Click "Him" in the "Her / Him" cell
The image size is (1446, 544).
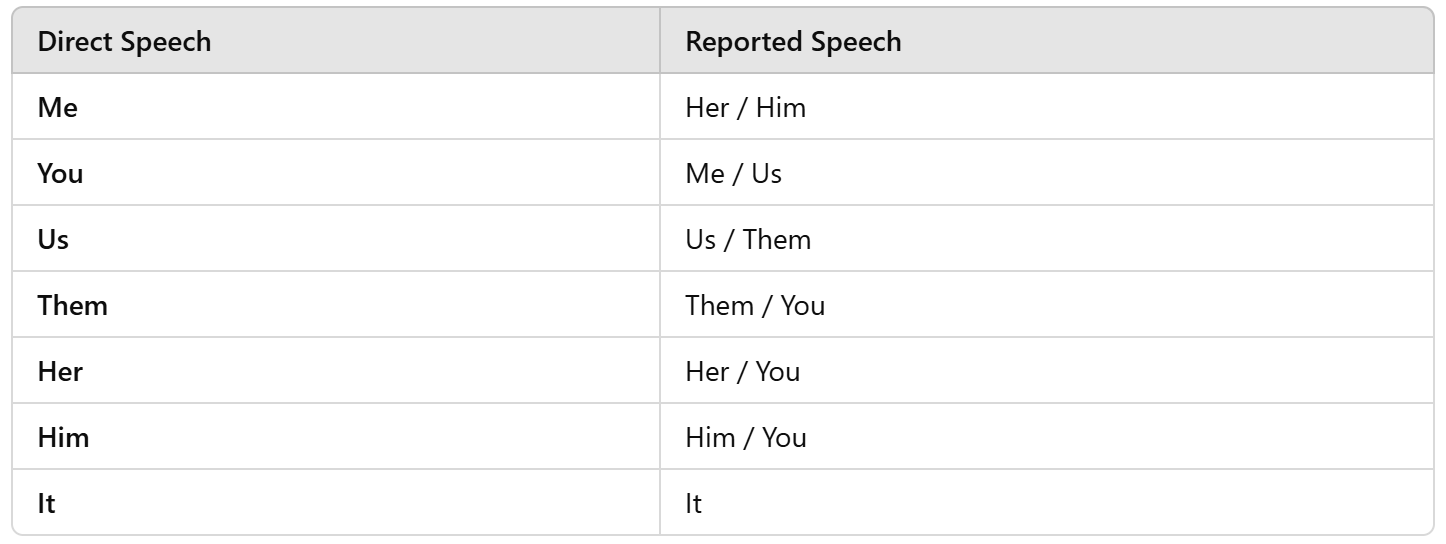click(x=781, y=108)
